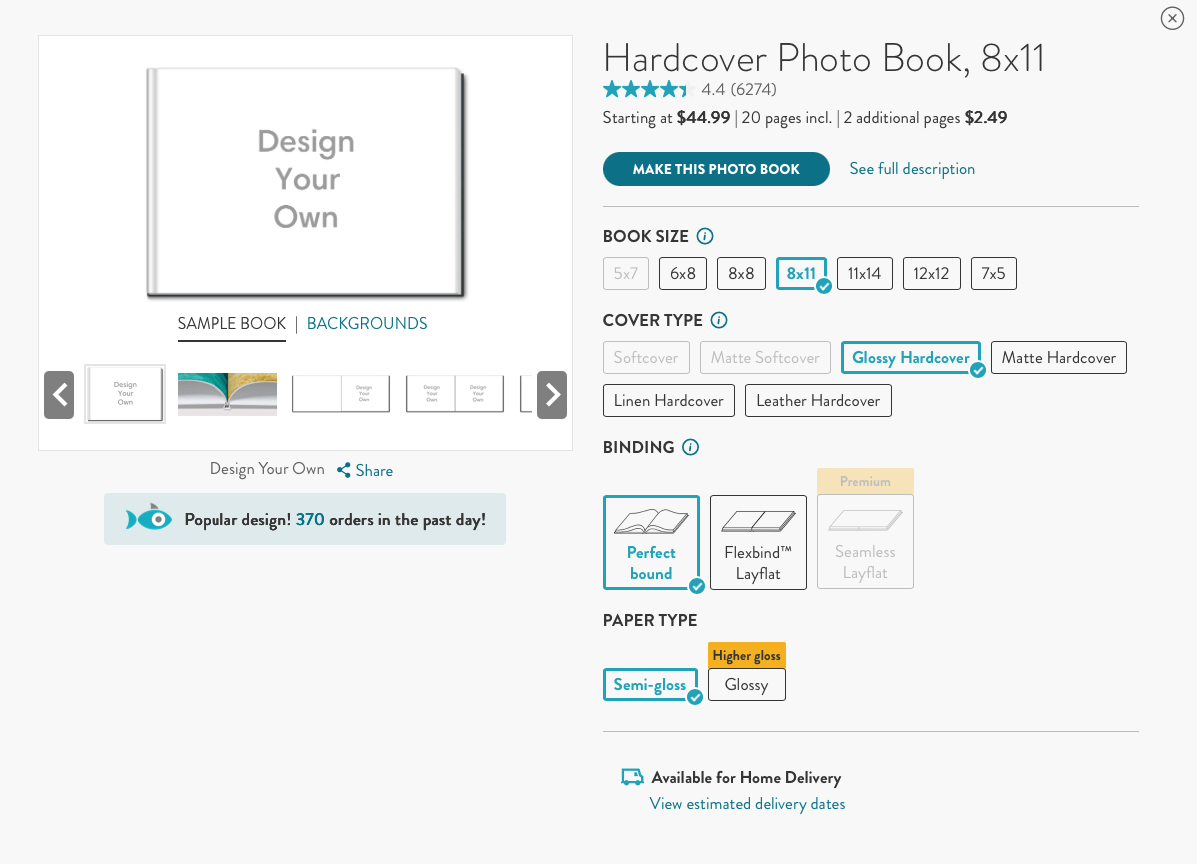Go back in carousel with left arrow

(59, 394)
